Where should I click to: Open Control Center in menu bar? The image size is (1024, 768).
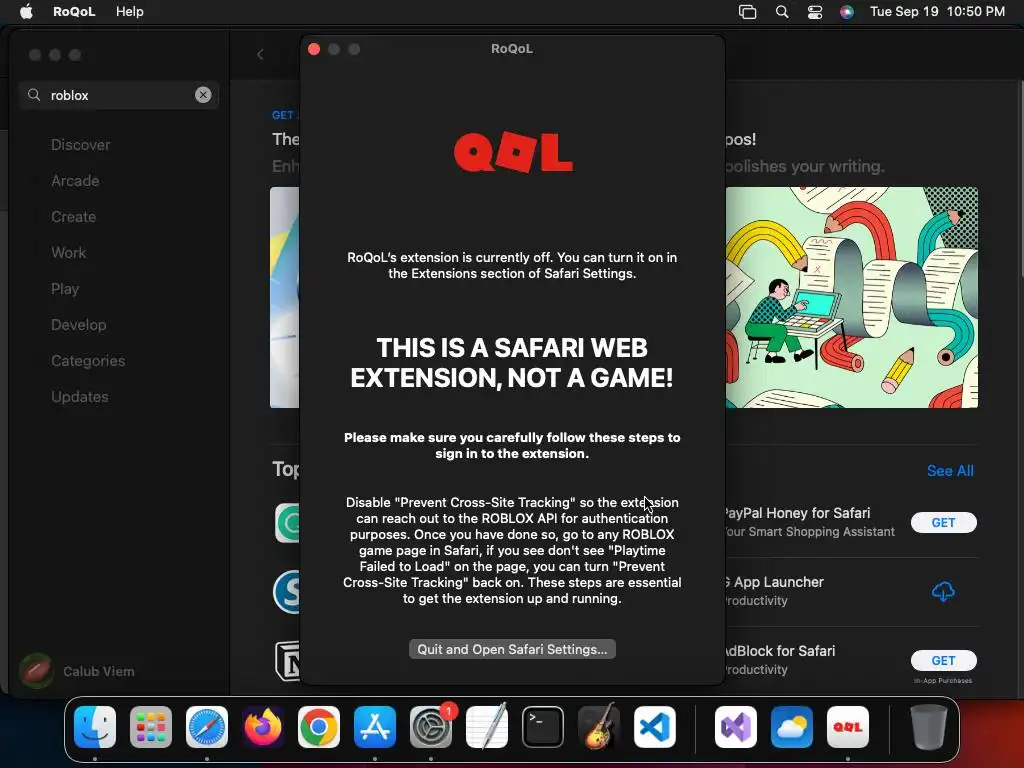tap(814, 12)
